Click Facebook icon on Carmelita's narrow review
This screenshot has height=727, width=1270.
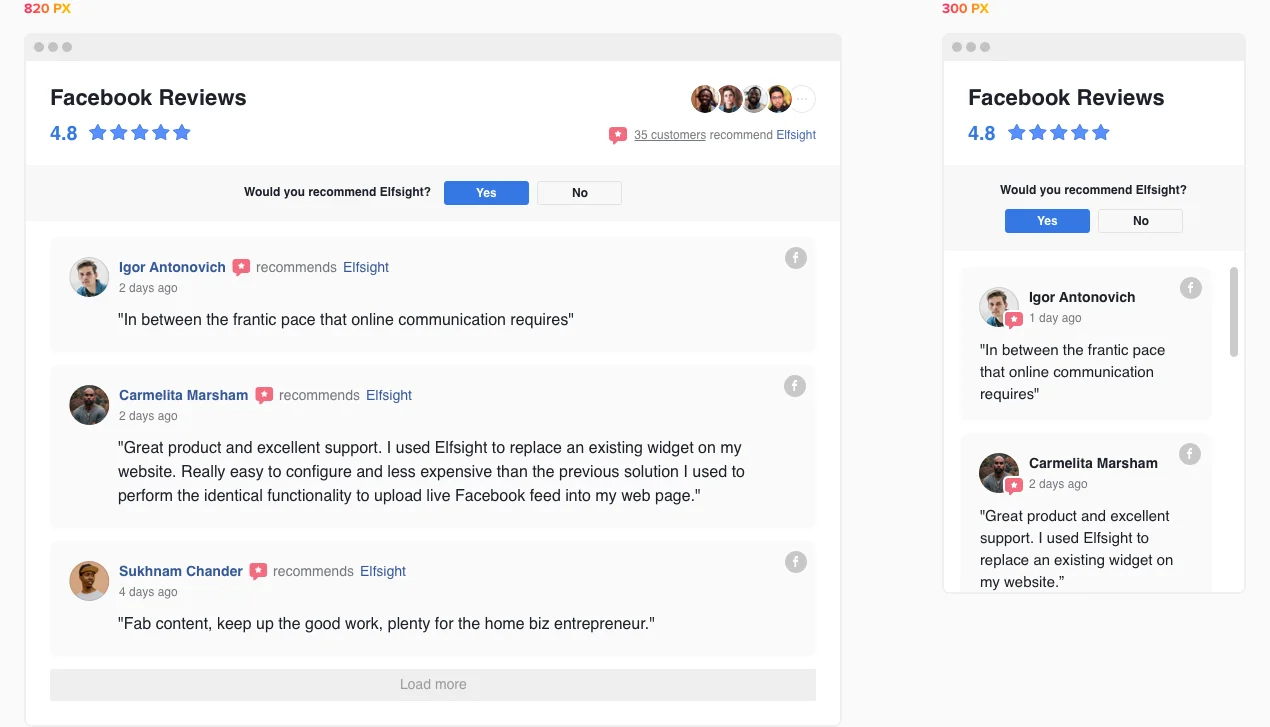point(1190,454)
